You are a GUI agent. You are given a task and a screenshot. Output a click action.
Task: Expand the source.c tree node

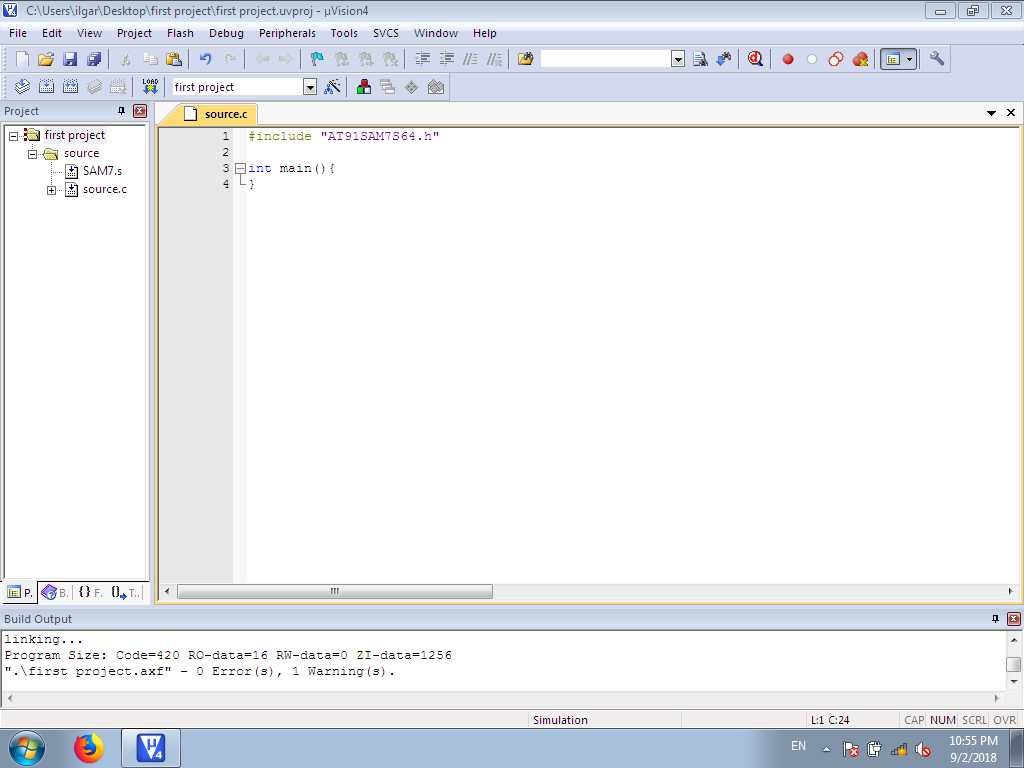(x=52, y=189)
